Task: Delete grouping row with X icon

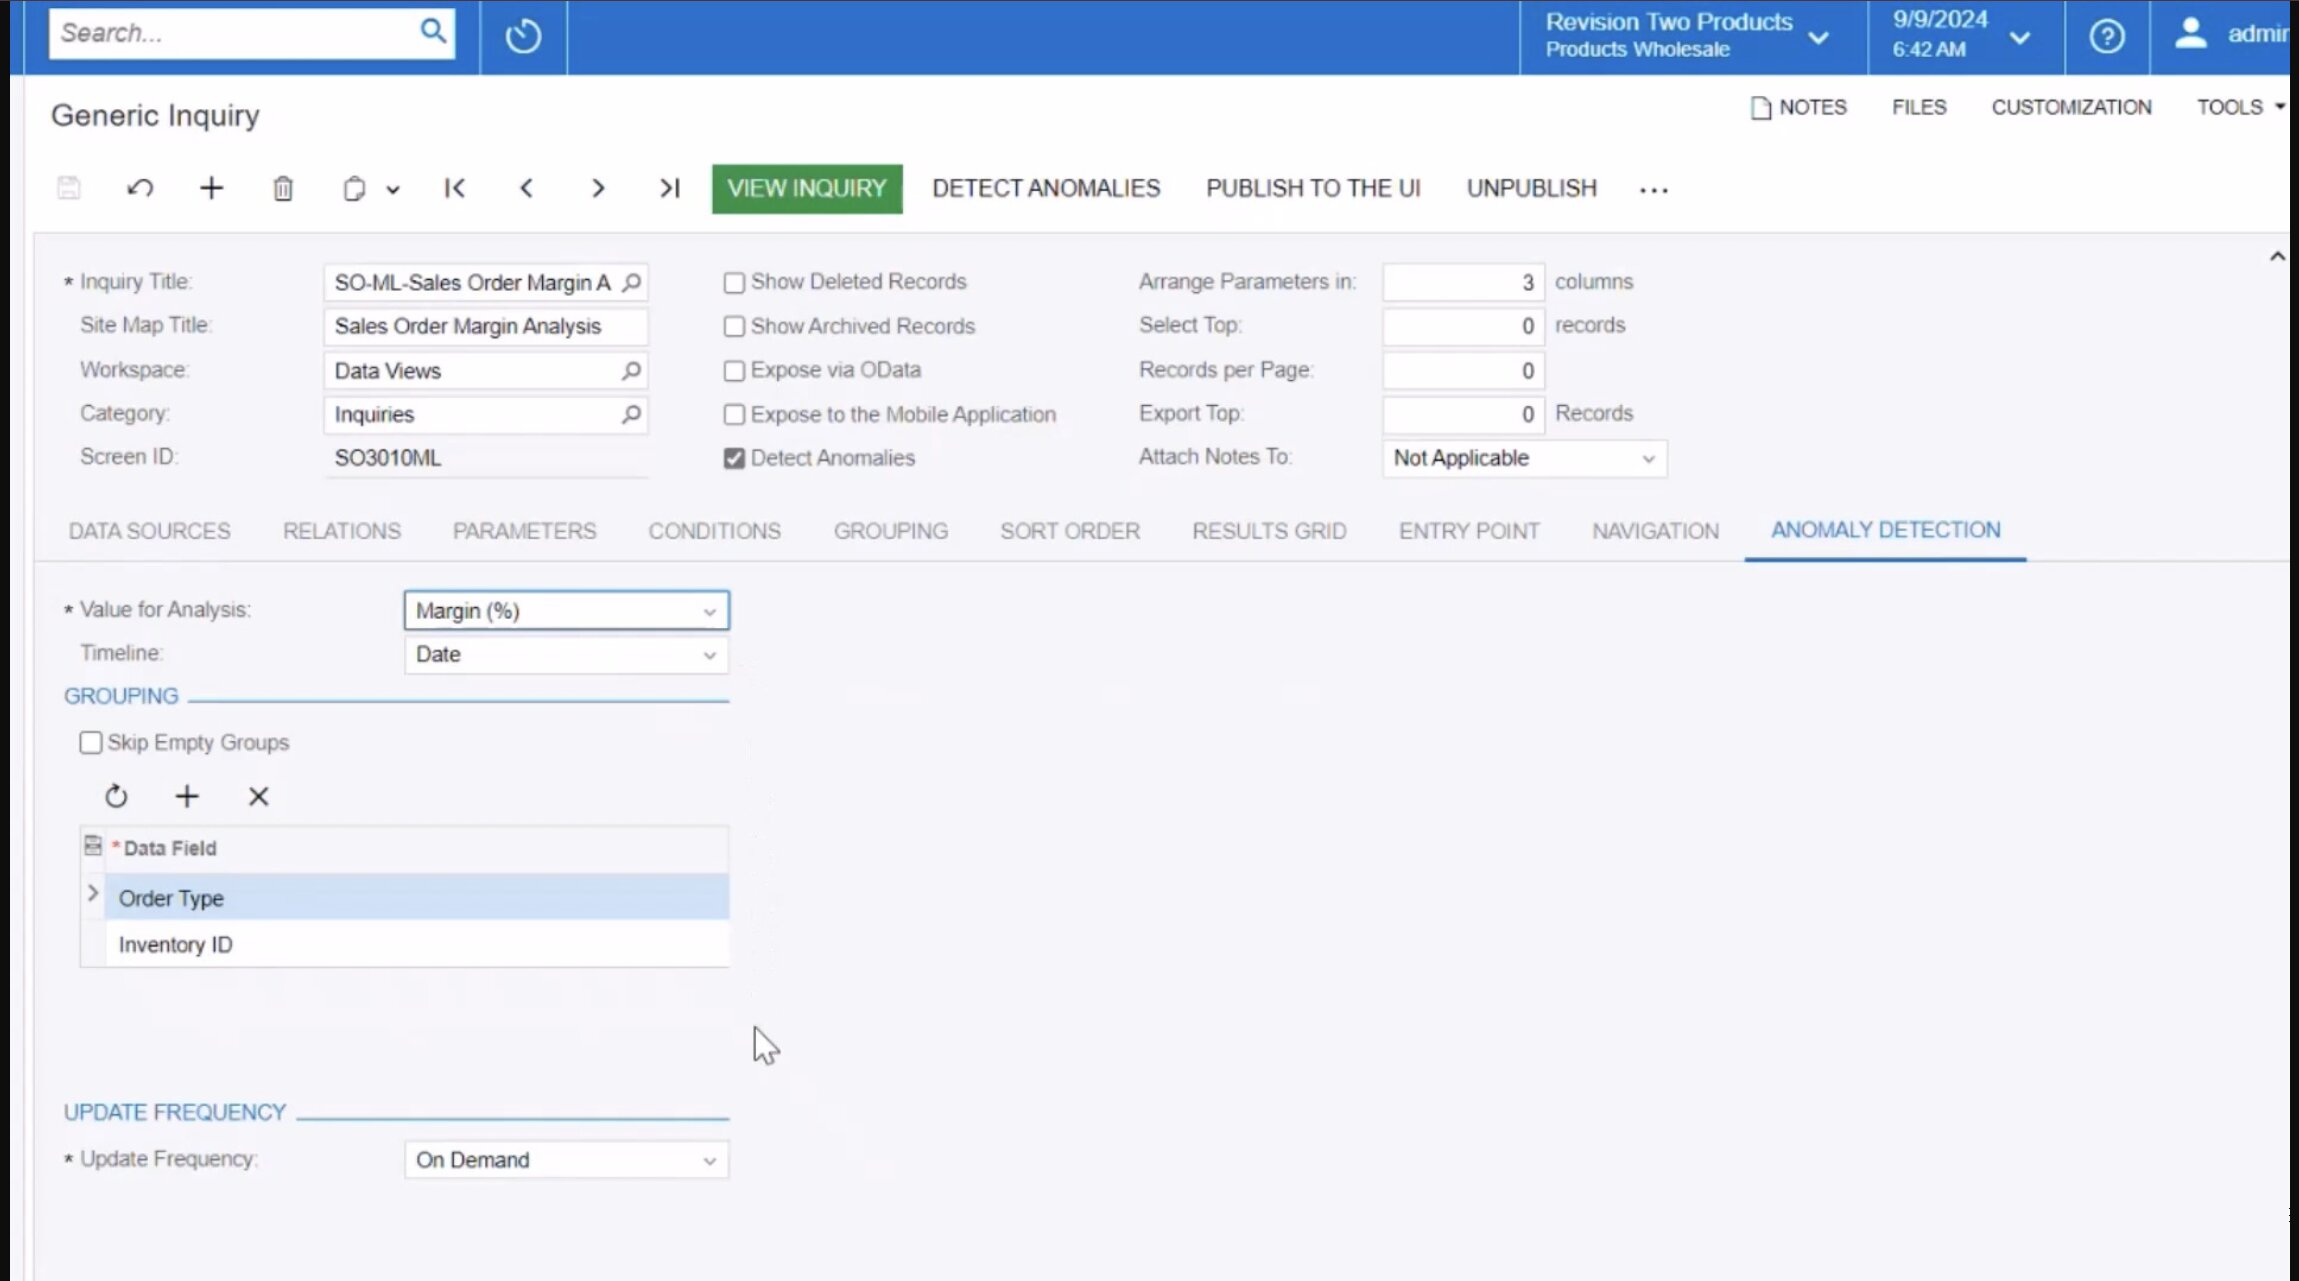Action: (x=258, y=796)
